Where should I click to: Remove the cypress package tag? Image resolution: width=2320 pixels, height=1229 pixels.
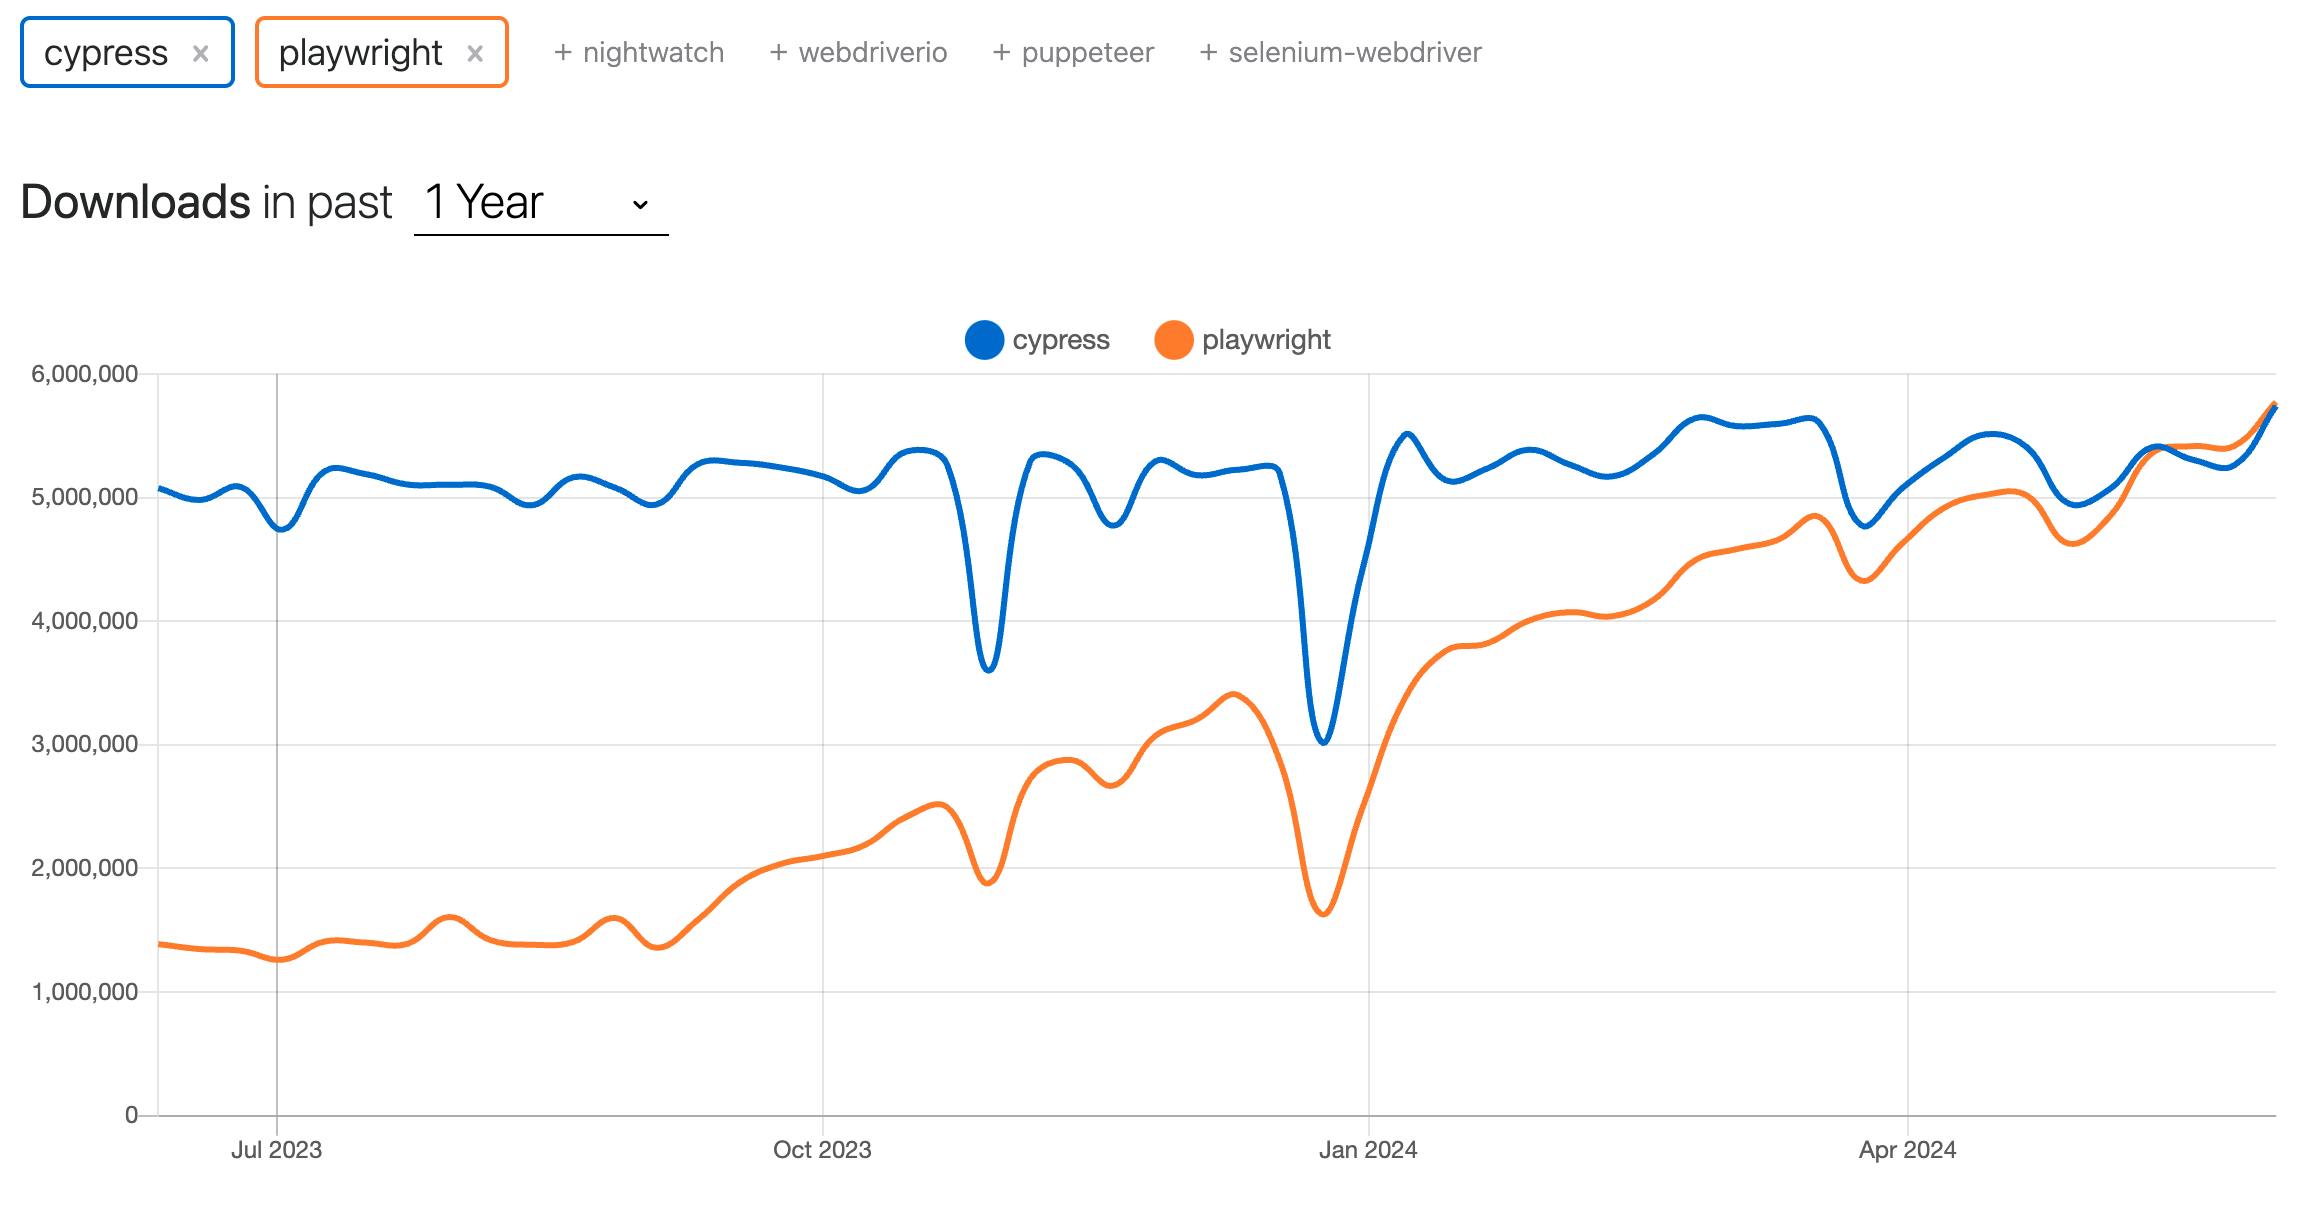[x=200, y=54]
